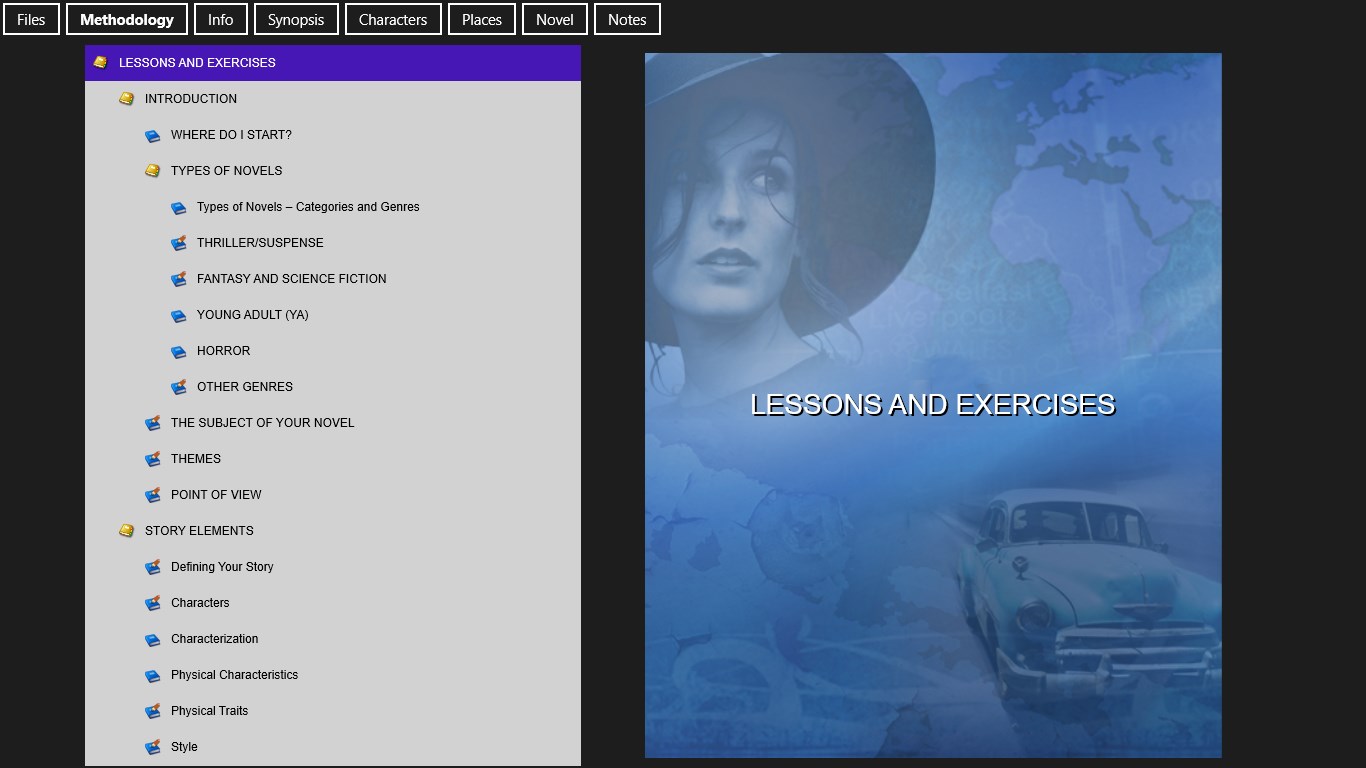
Task: Select THE SUBJECT OF YOUR NOVEL entry
Action: pyautogui.click(x=262, y=423)
